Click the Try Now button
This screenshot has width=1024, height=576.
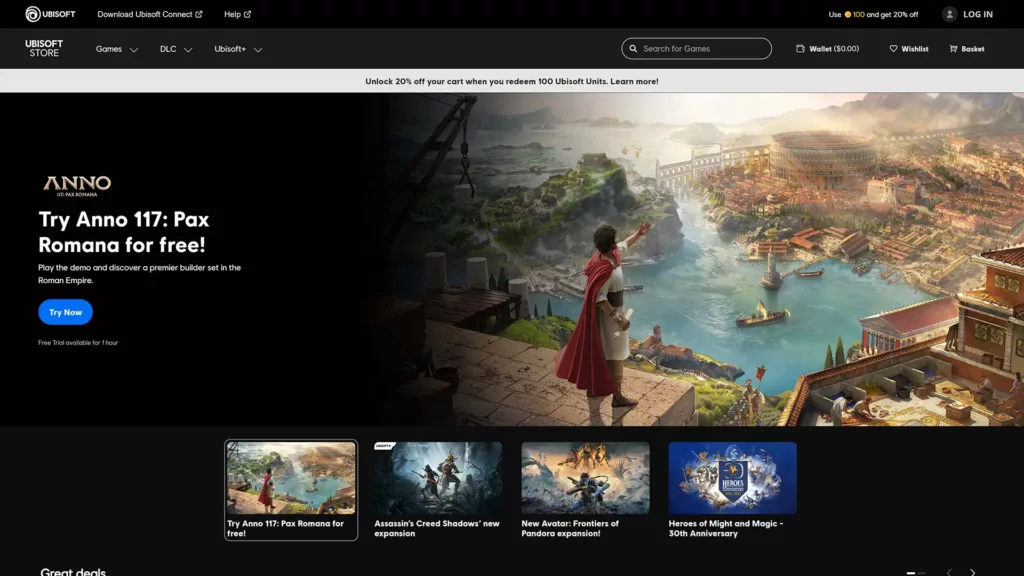pyautogui.click(x=65, y=312)
